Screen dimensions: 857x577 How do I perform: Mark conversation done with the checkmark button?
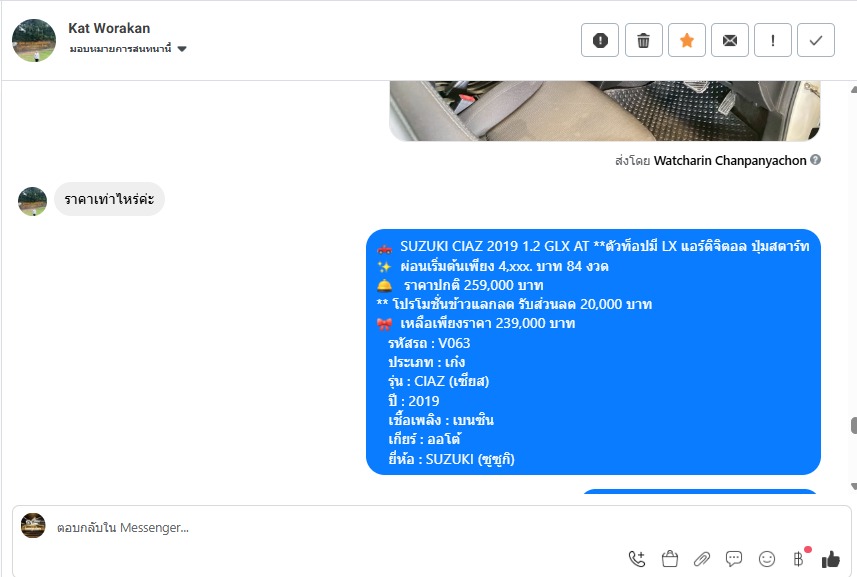pos(816,40)
